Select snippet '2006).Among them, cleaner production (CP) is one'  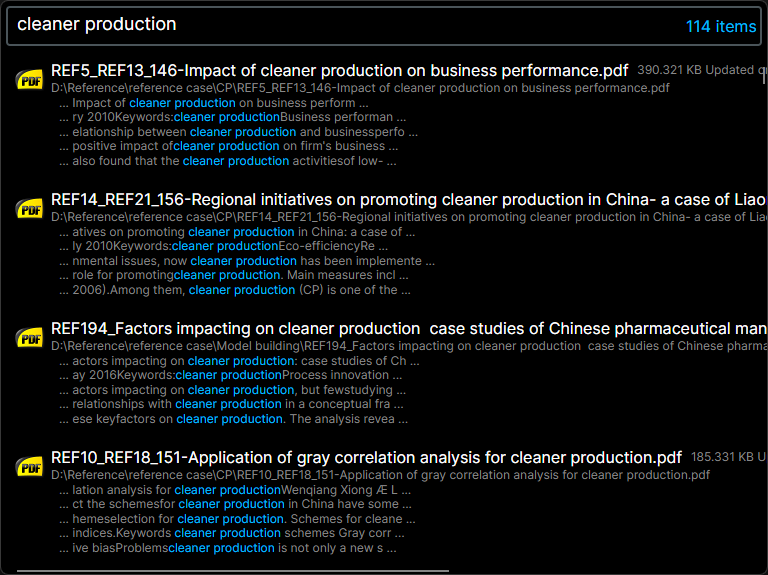[235, 290]
